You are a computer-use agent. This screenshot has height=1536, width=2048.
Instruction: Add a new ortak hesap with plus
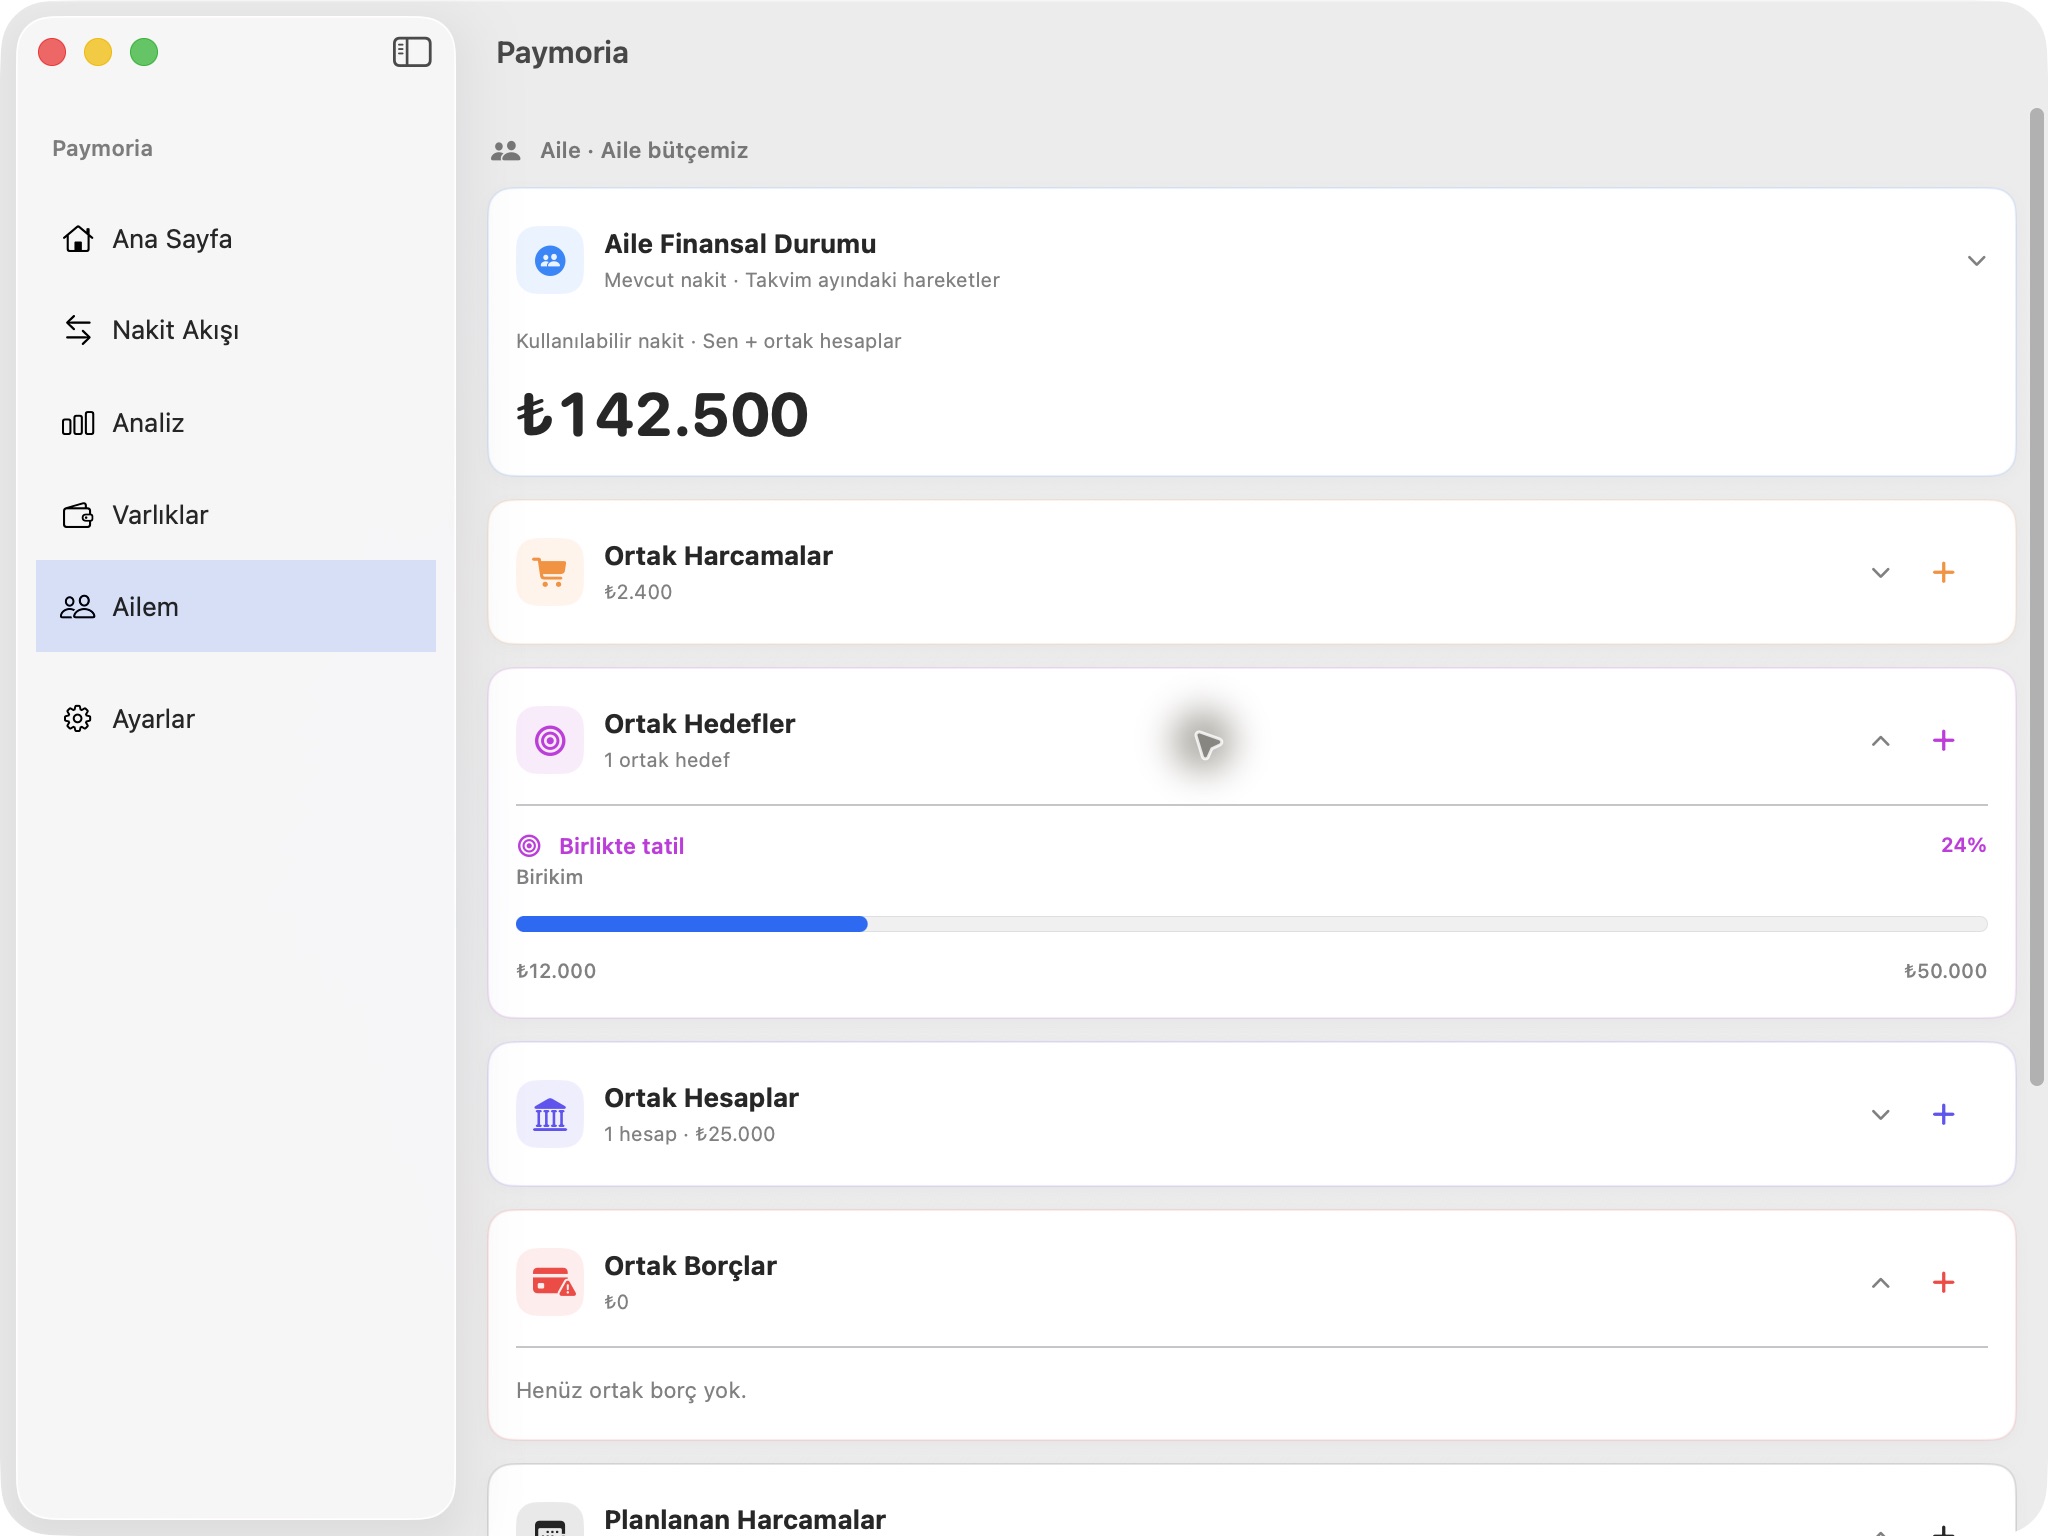coord(1943,1114)
